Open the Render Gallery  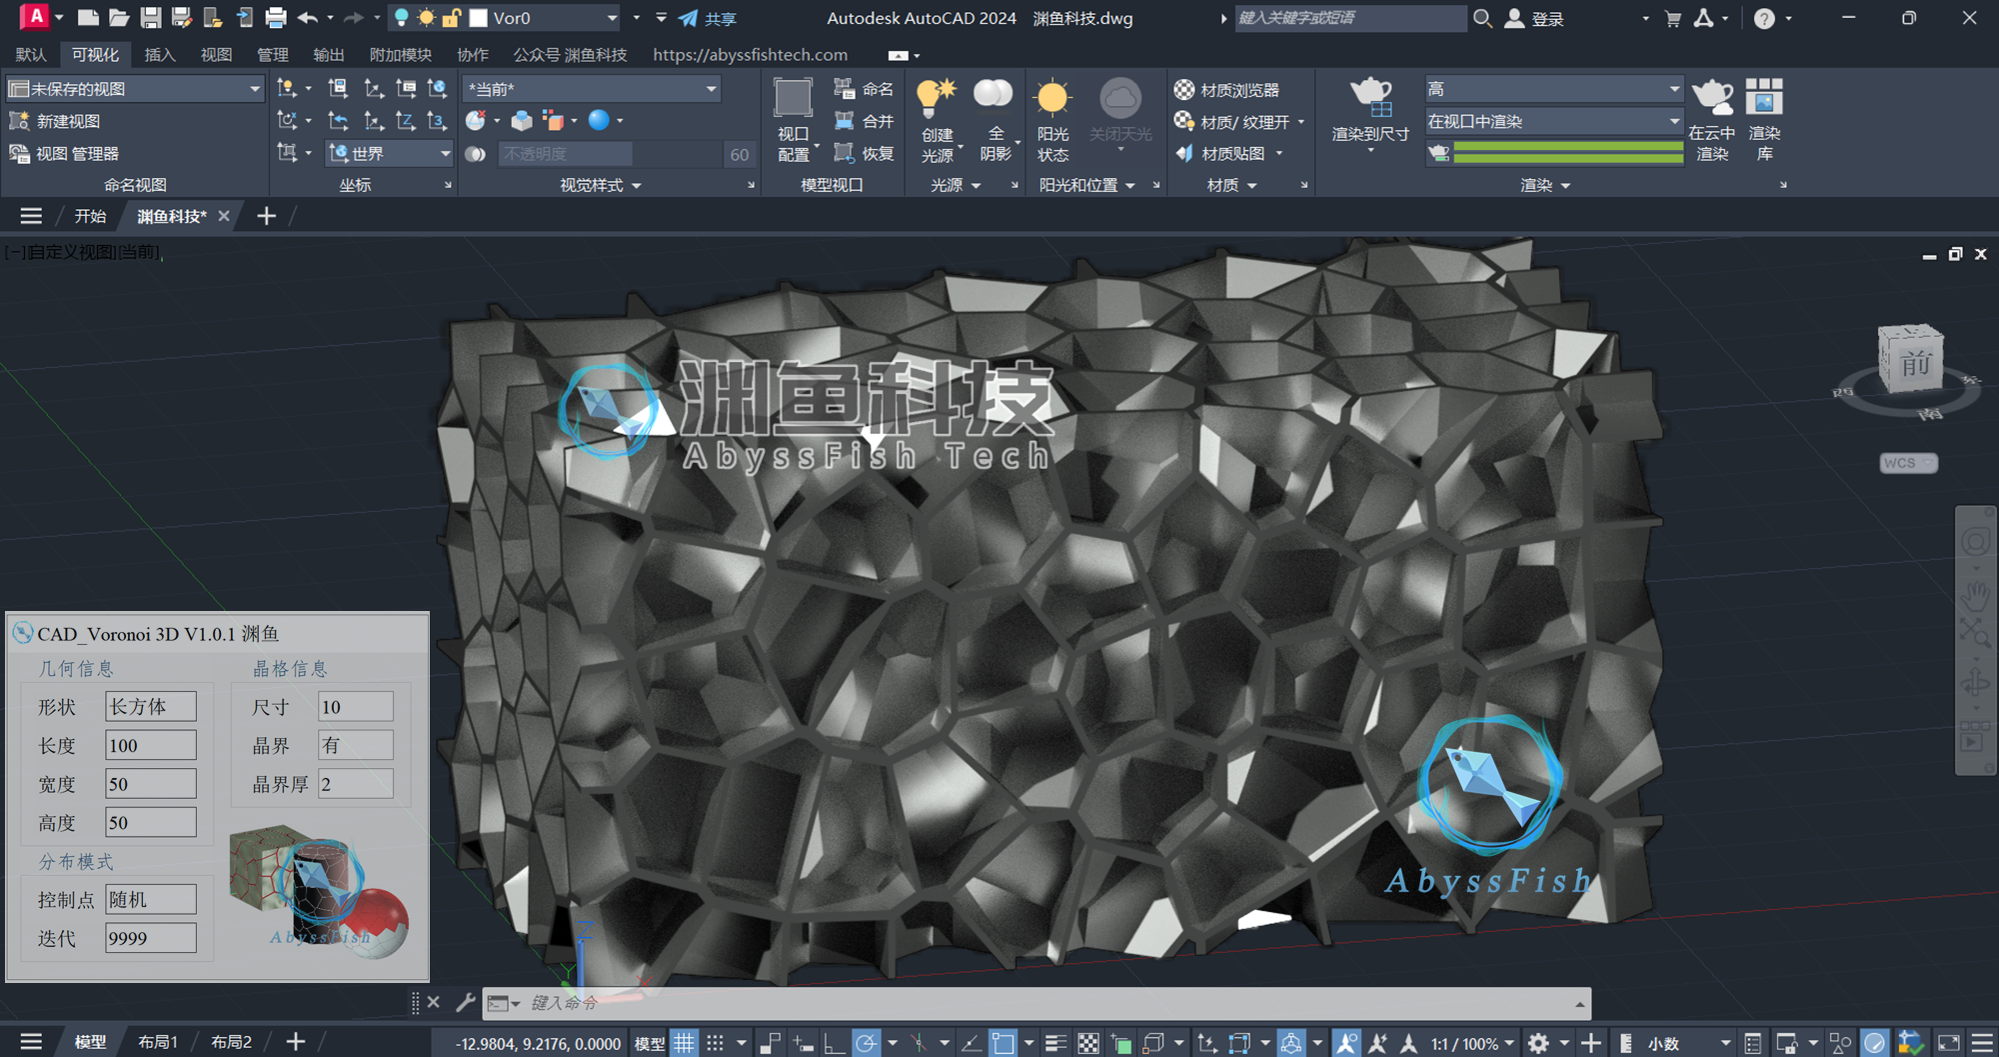[1764, 120]
